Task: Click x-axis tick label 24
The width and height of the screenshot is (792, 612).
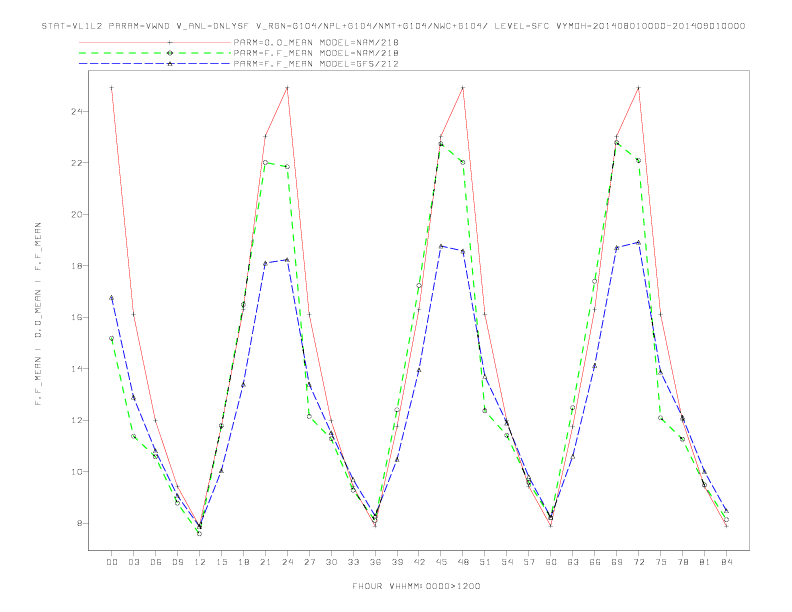Action: [287, 562]
